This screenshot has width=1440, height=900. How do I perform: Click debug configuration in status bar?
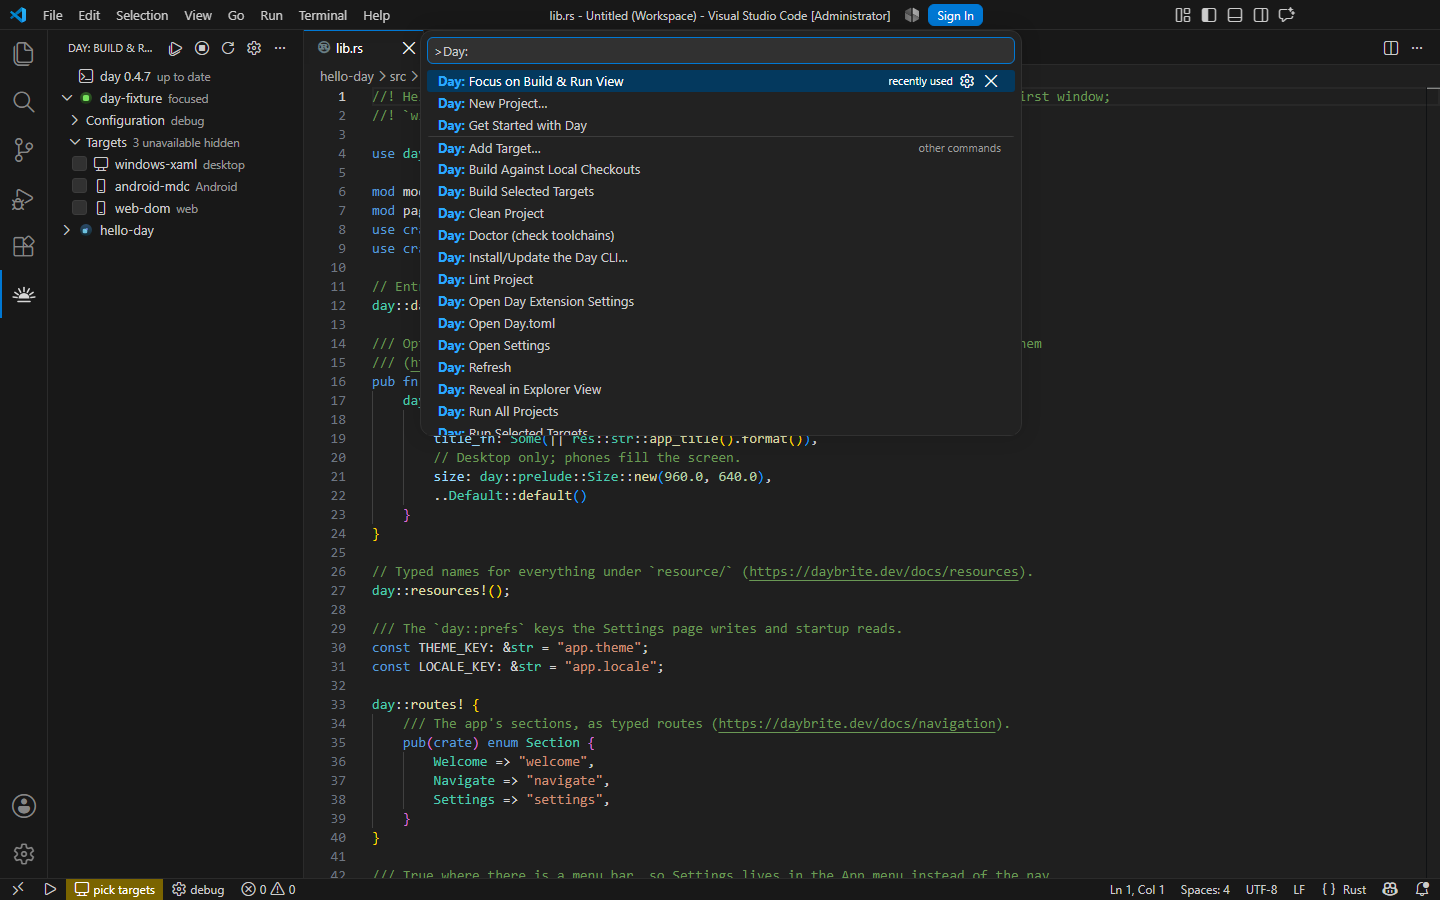click(198, 889)
